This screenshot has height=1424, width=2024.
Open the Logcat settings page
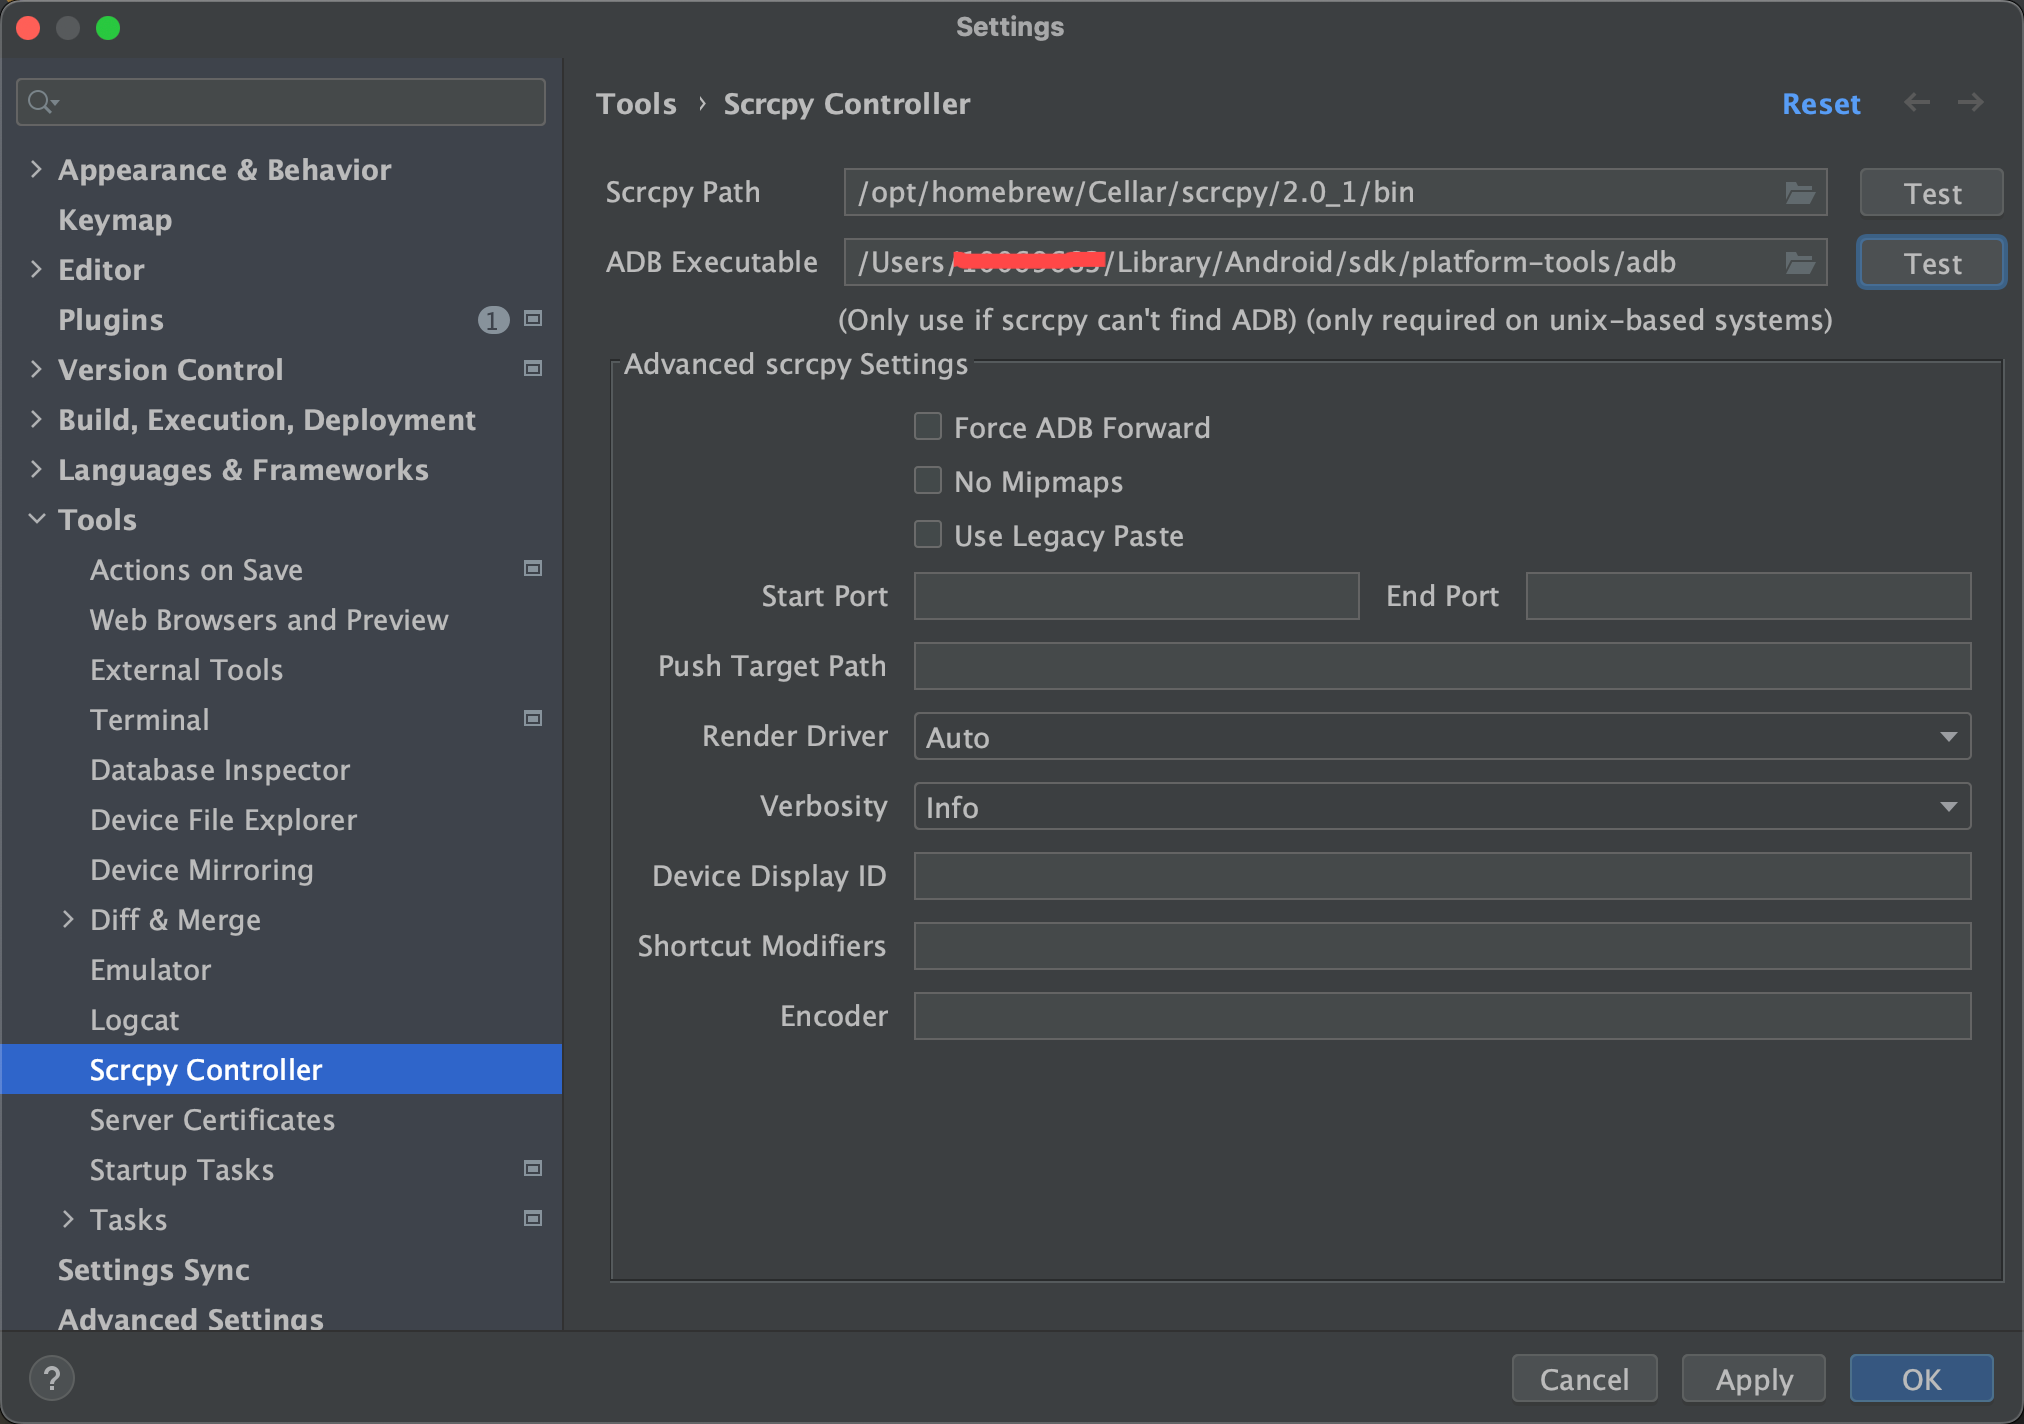(x=134, y=1020)
